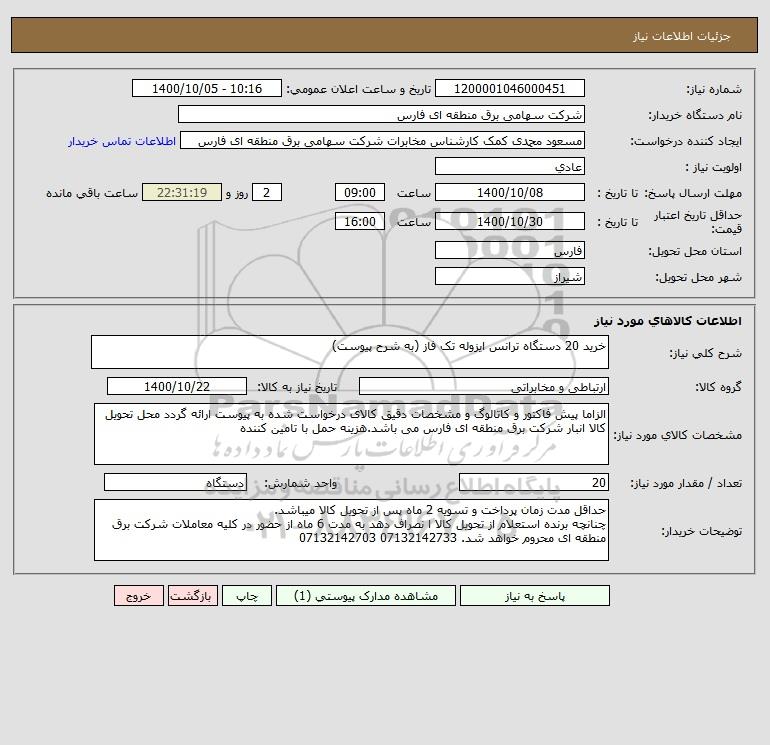Click the label ایجاد کننده درخواست
Viewport: 770px width, 745px height.
(686, 141)
